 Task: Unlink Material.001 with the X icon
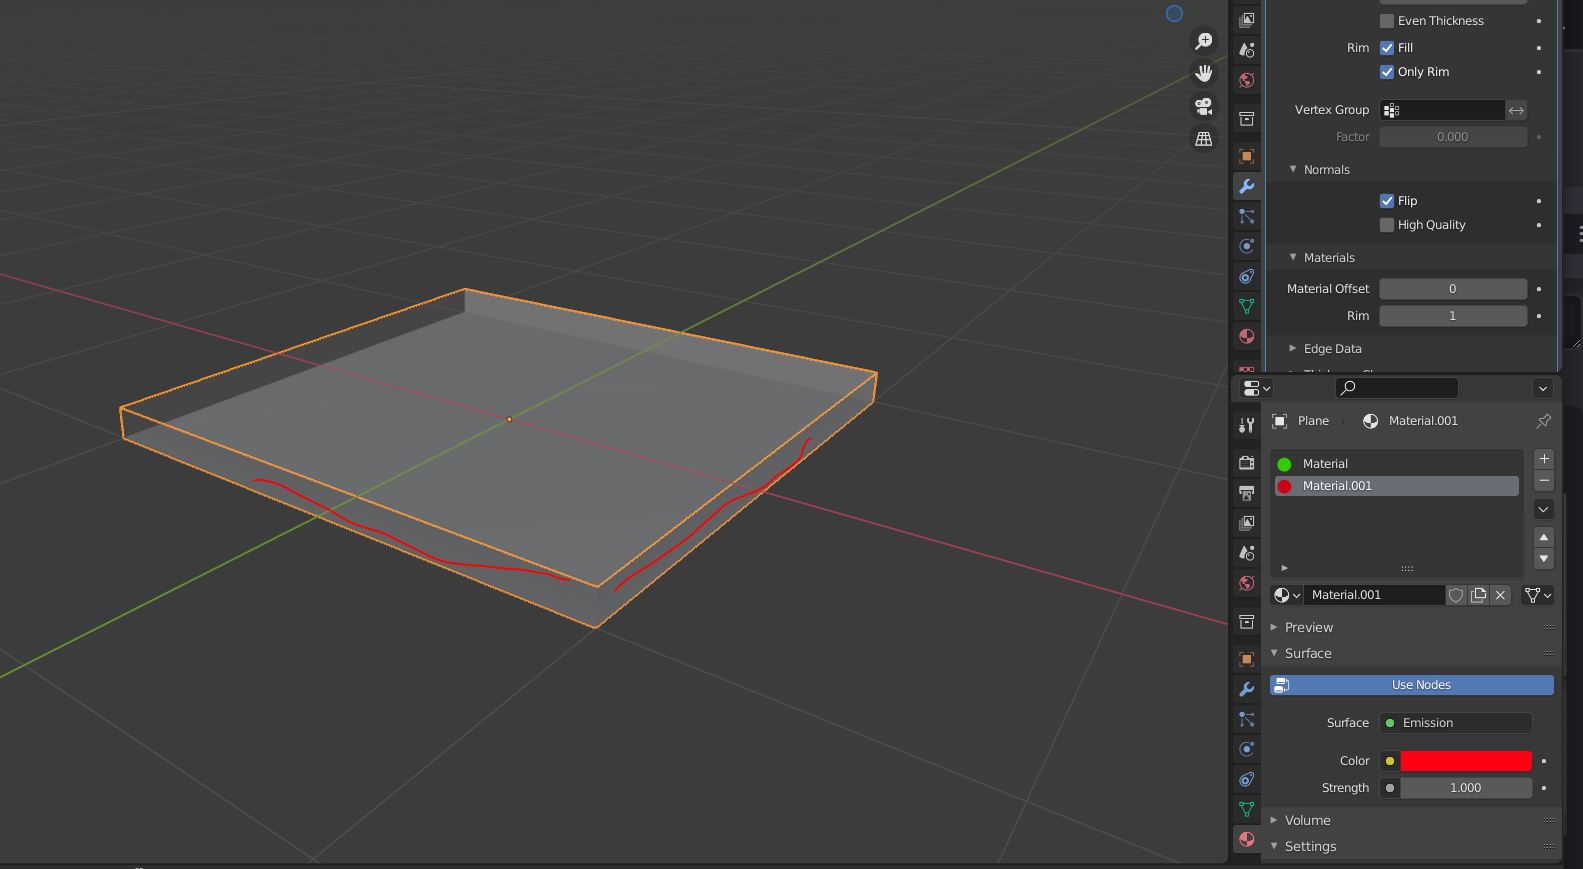click(1500, 595)
